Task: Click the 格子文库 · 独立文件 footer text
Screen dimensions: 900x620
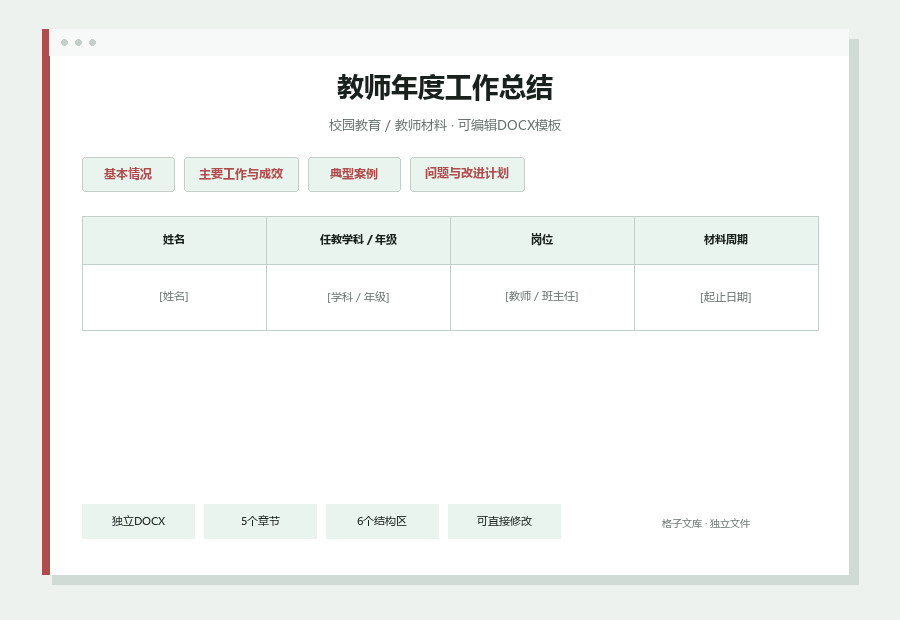Action: [x=705, y=524]
